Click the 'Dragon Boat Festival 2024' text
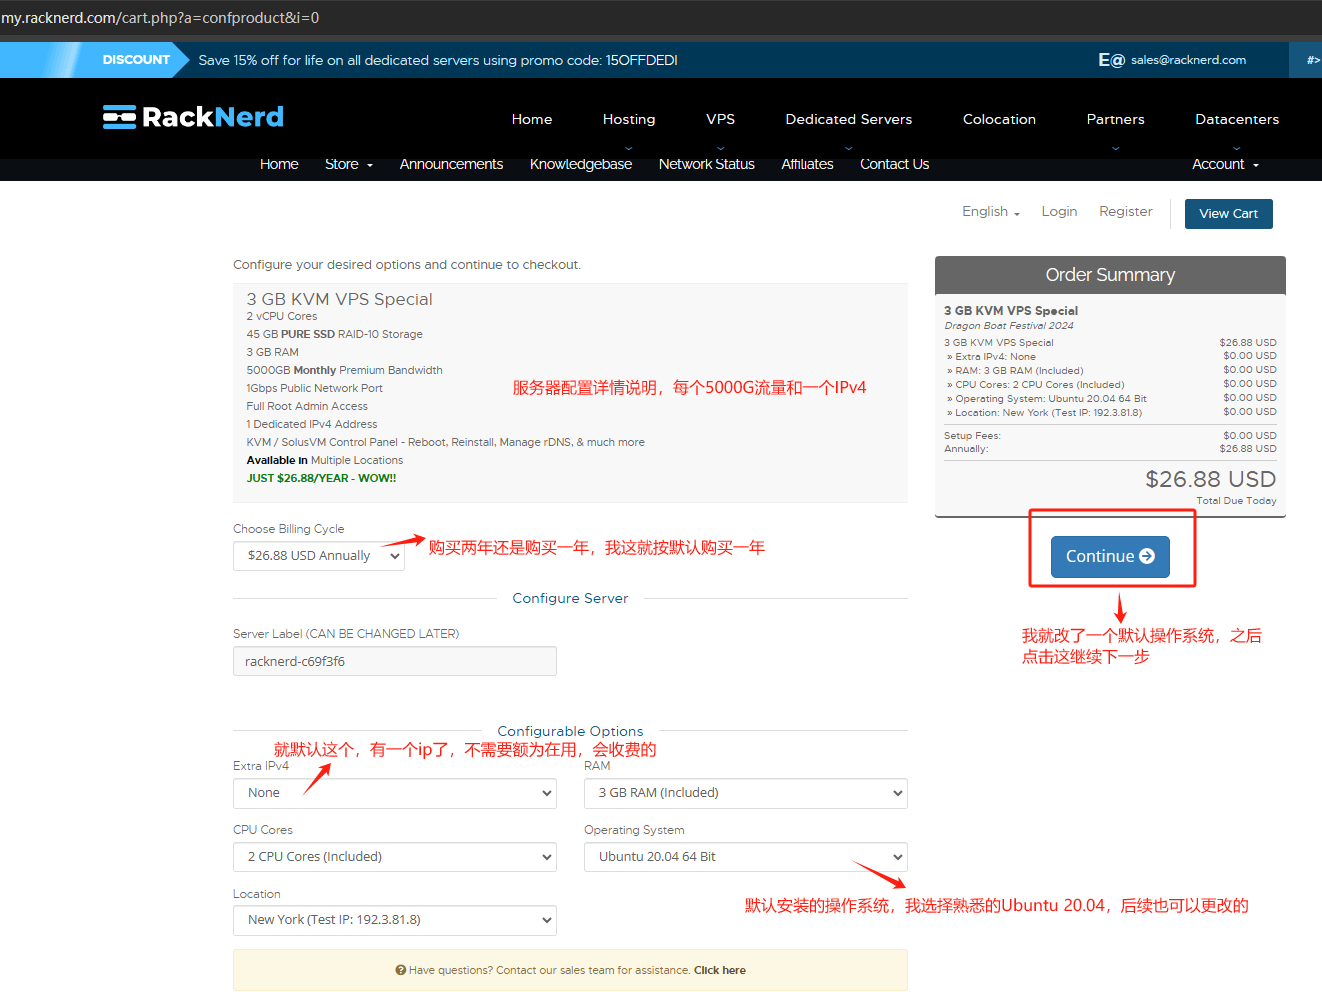Viewport: 1322px width, 992px height. [x=1008, y=325]
